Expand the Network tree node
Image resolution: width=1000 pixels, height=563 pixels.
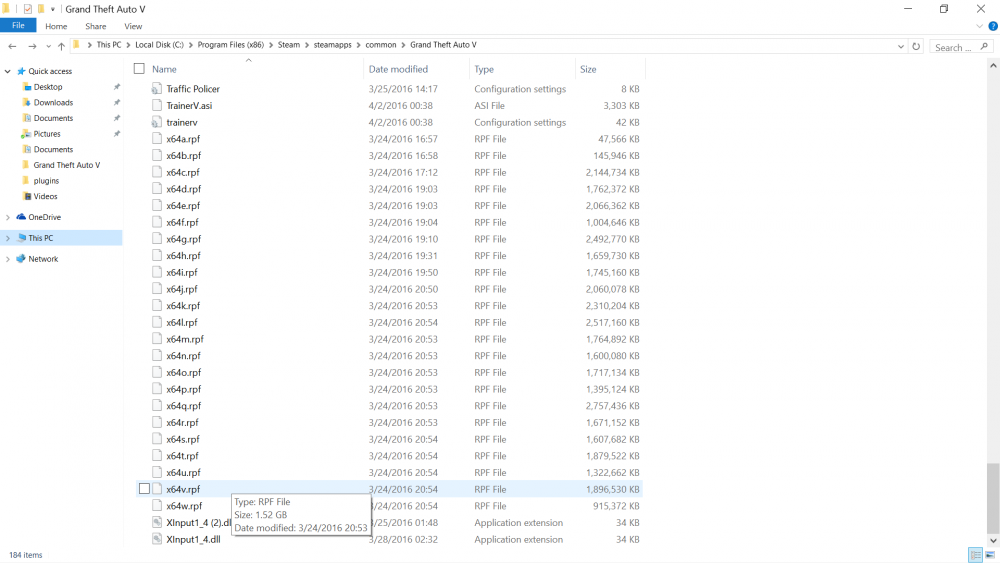pos(8,260)
